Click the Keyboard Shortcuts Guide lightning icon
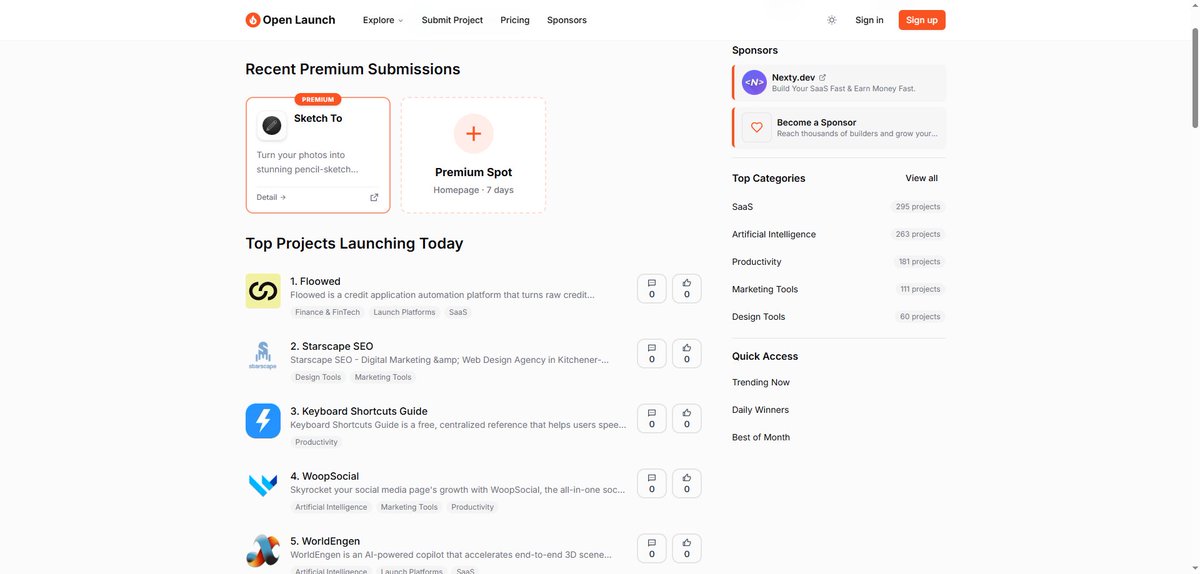Viewport: 1200px width, 574px height. (x=263, y=421)
